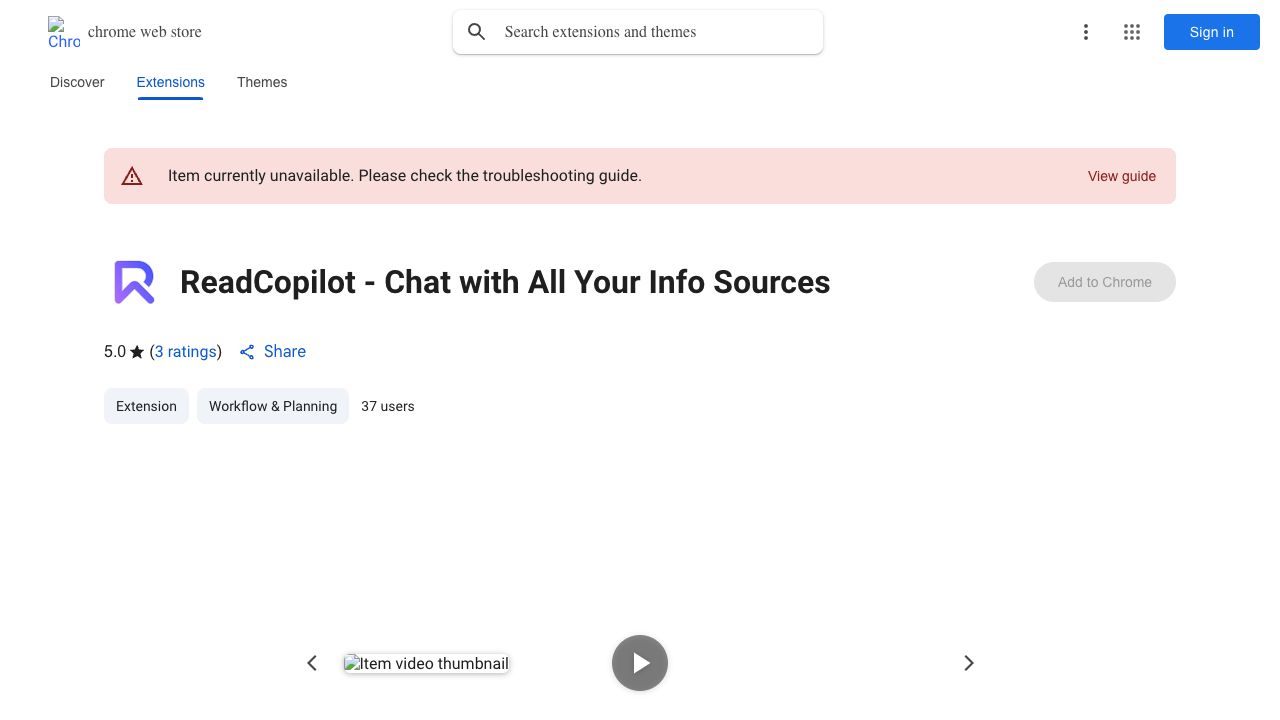
Task: Open the 3 ratings link
Action: pyautogui.click(x=186, y=352)
